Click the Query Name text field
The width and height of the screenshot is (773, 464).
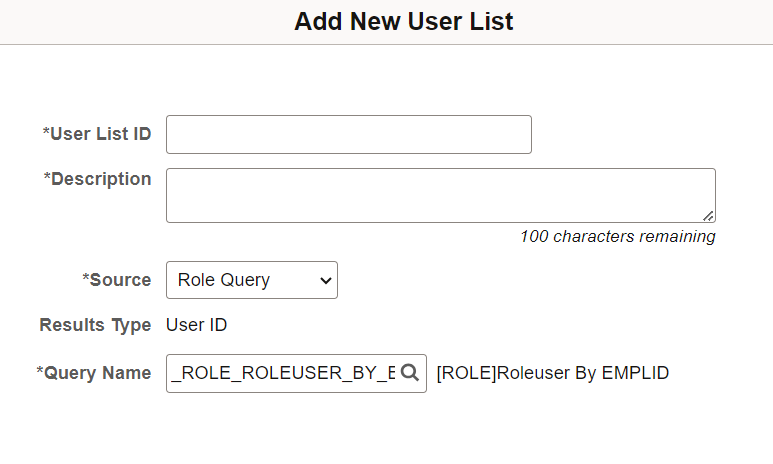tap(296, 373)
